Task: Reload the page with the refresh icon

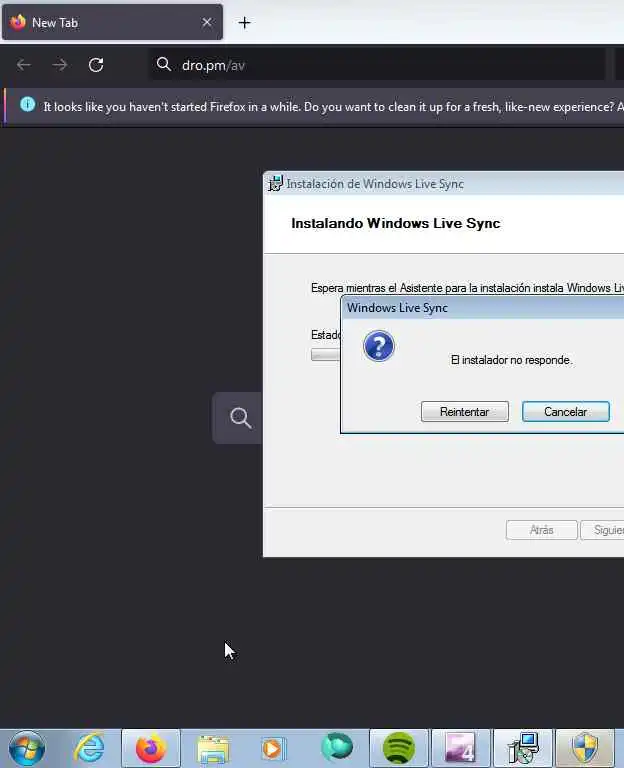Action: [x=96, y=65]
